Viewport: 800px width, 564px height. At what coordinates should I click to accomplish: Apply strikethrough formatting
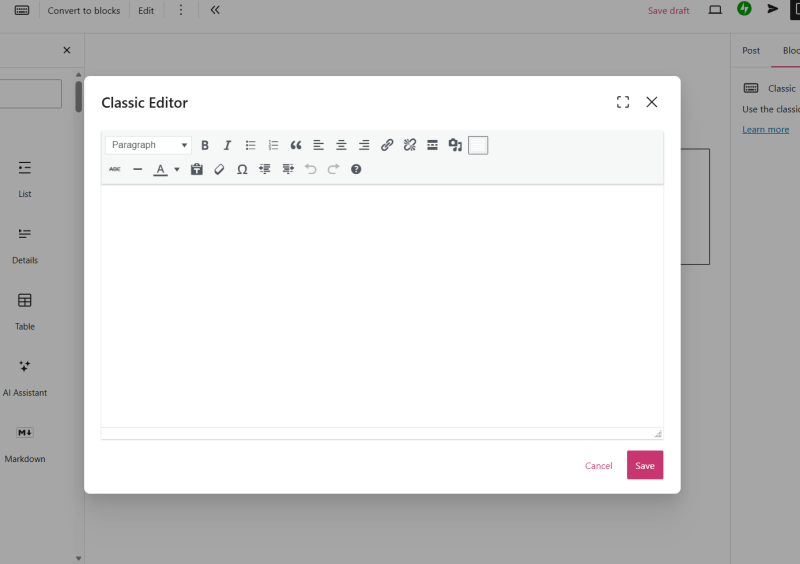pyautogui.click(x=115, y=169)
